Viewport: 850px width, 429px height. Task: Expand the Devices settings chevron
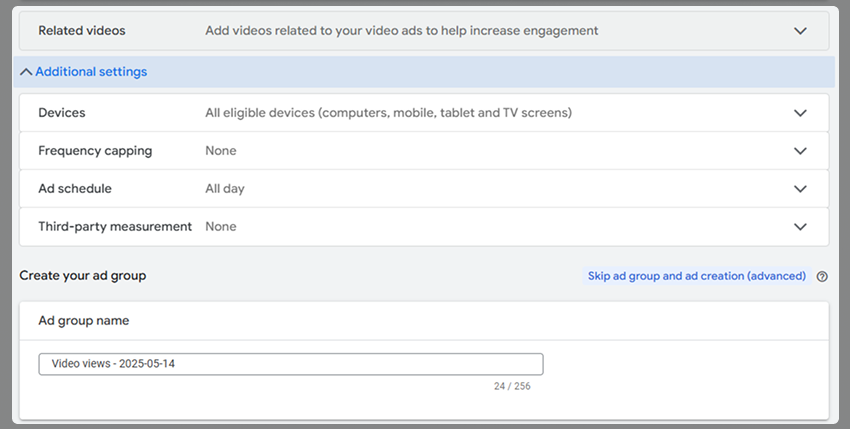click(x=800, y=113)
